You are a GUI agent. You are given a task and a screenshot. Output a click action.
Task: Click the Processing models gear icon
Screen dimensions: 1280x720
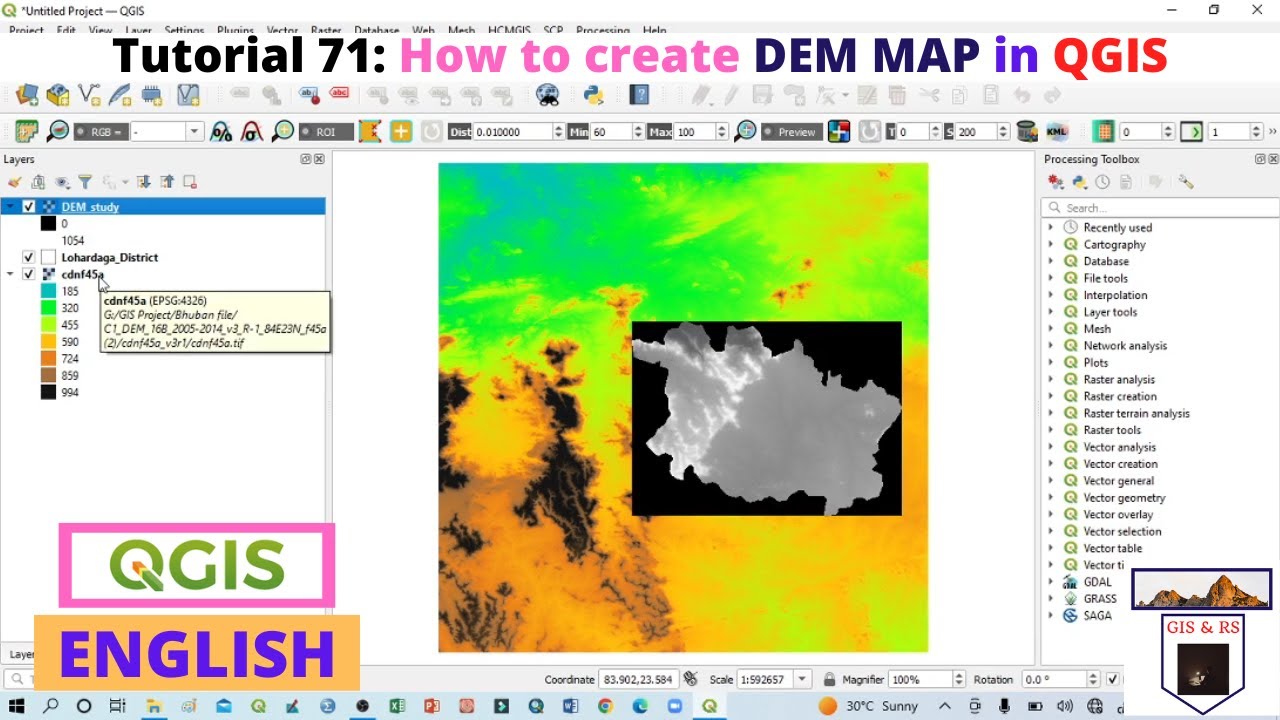pyautogui.click(x=1055, y=182)
